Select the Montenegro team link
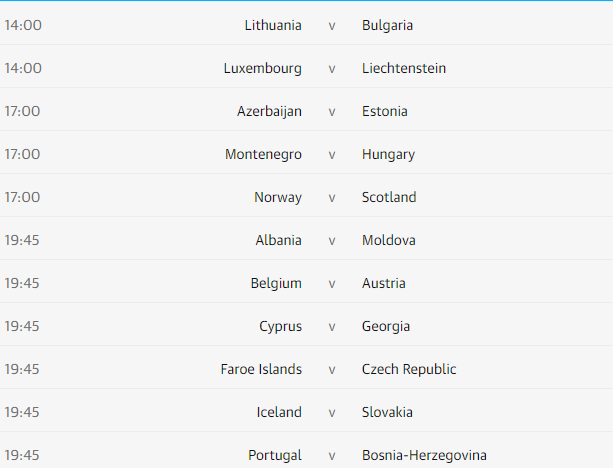 (x=264, y=154)
